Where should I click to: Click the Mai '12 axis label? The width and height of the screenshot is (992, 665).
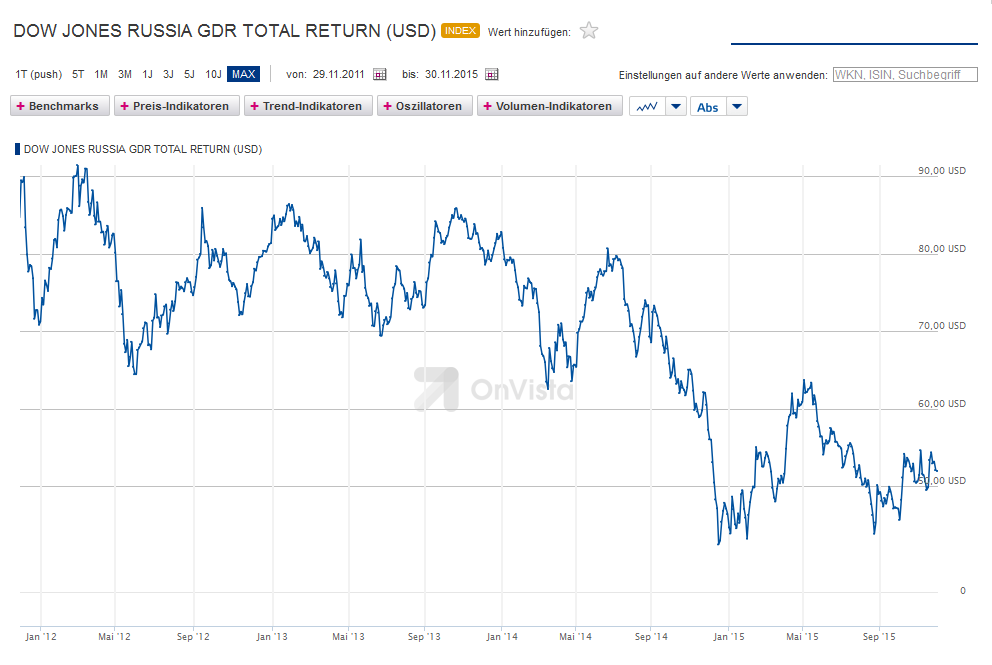pos(115,637)
